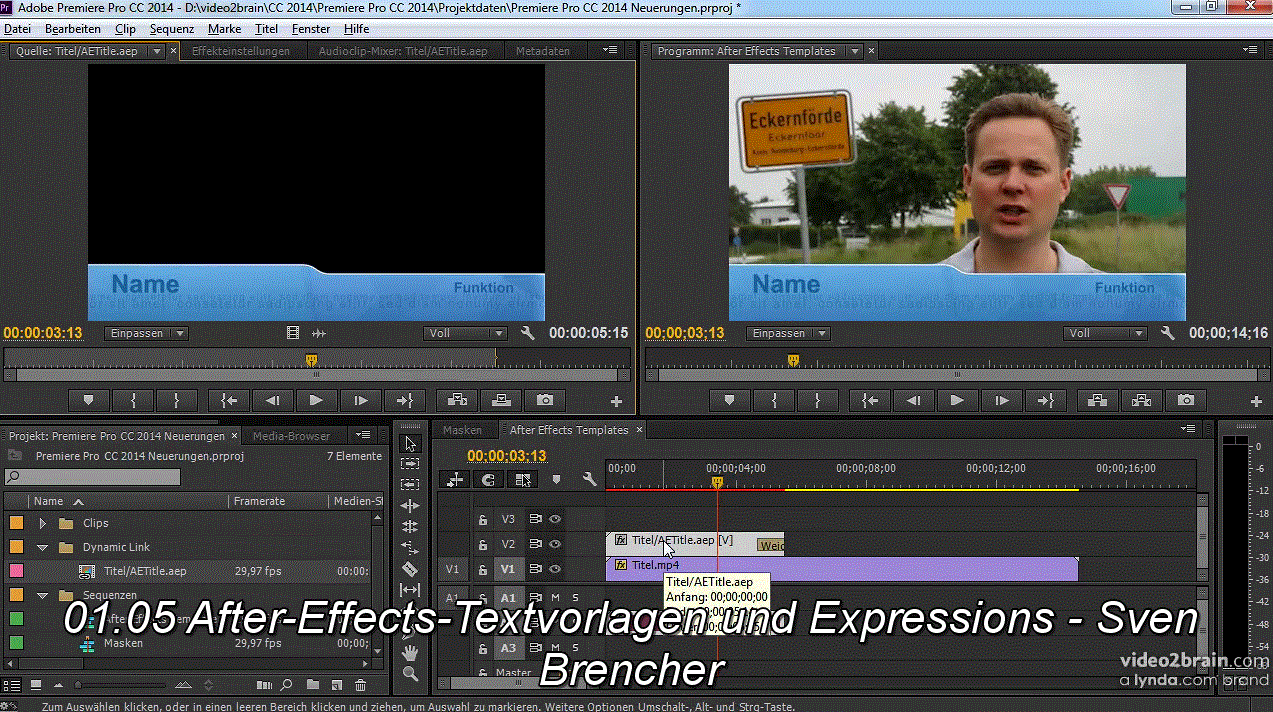The image size is (1273, 712).
Task: Play clip in Source monitor
Action: tap(317, 400)
